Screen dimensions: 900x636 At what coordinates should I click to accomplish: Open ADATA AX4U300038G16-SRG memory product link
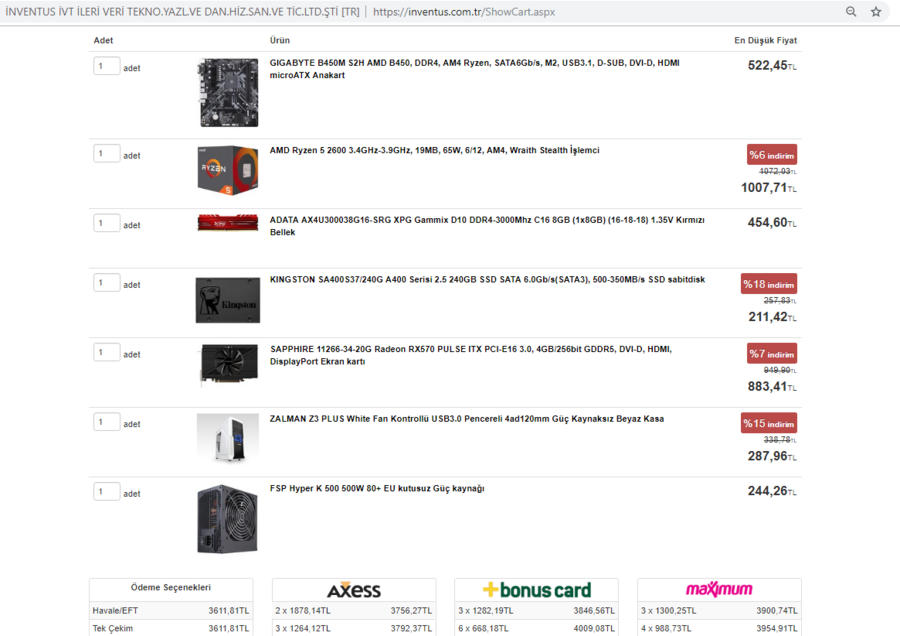click(x=487, y=226)
